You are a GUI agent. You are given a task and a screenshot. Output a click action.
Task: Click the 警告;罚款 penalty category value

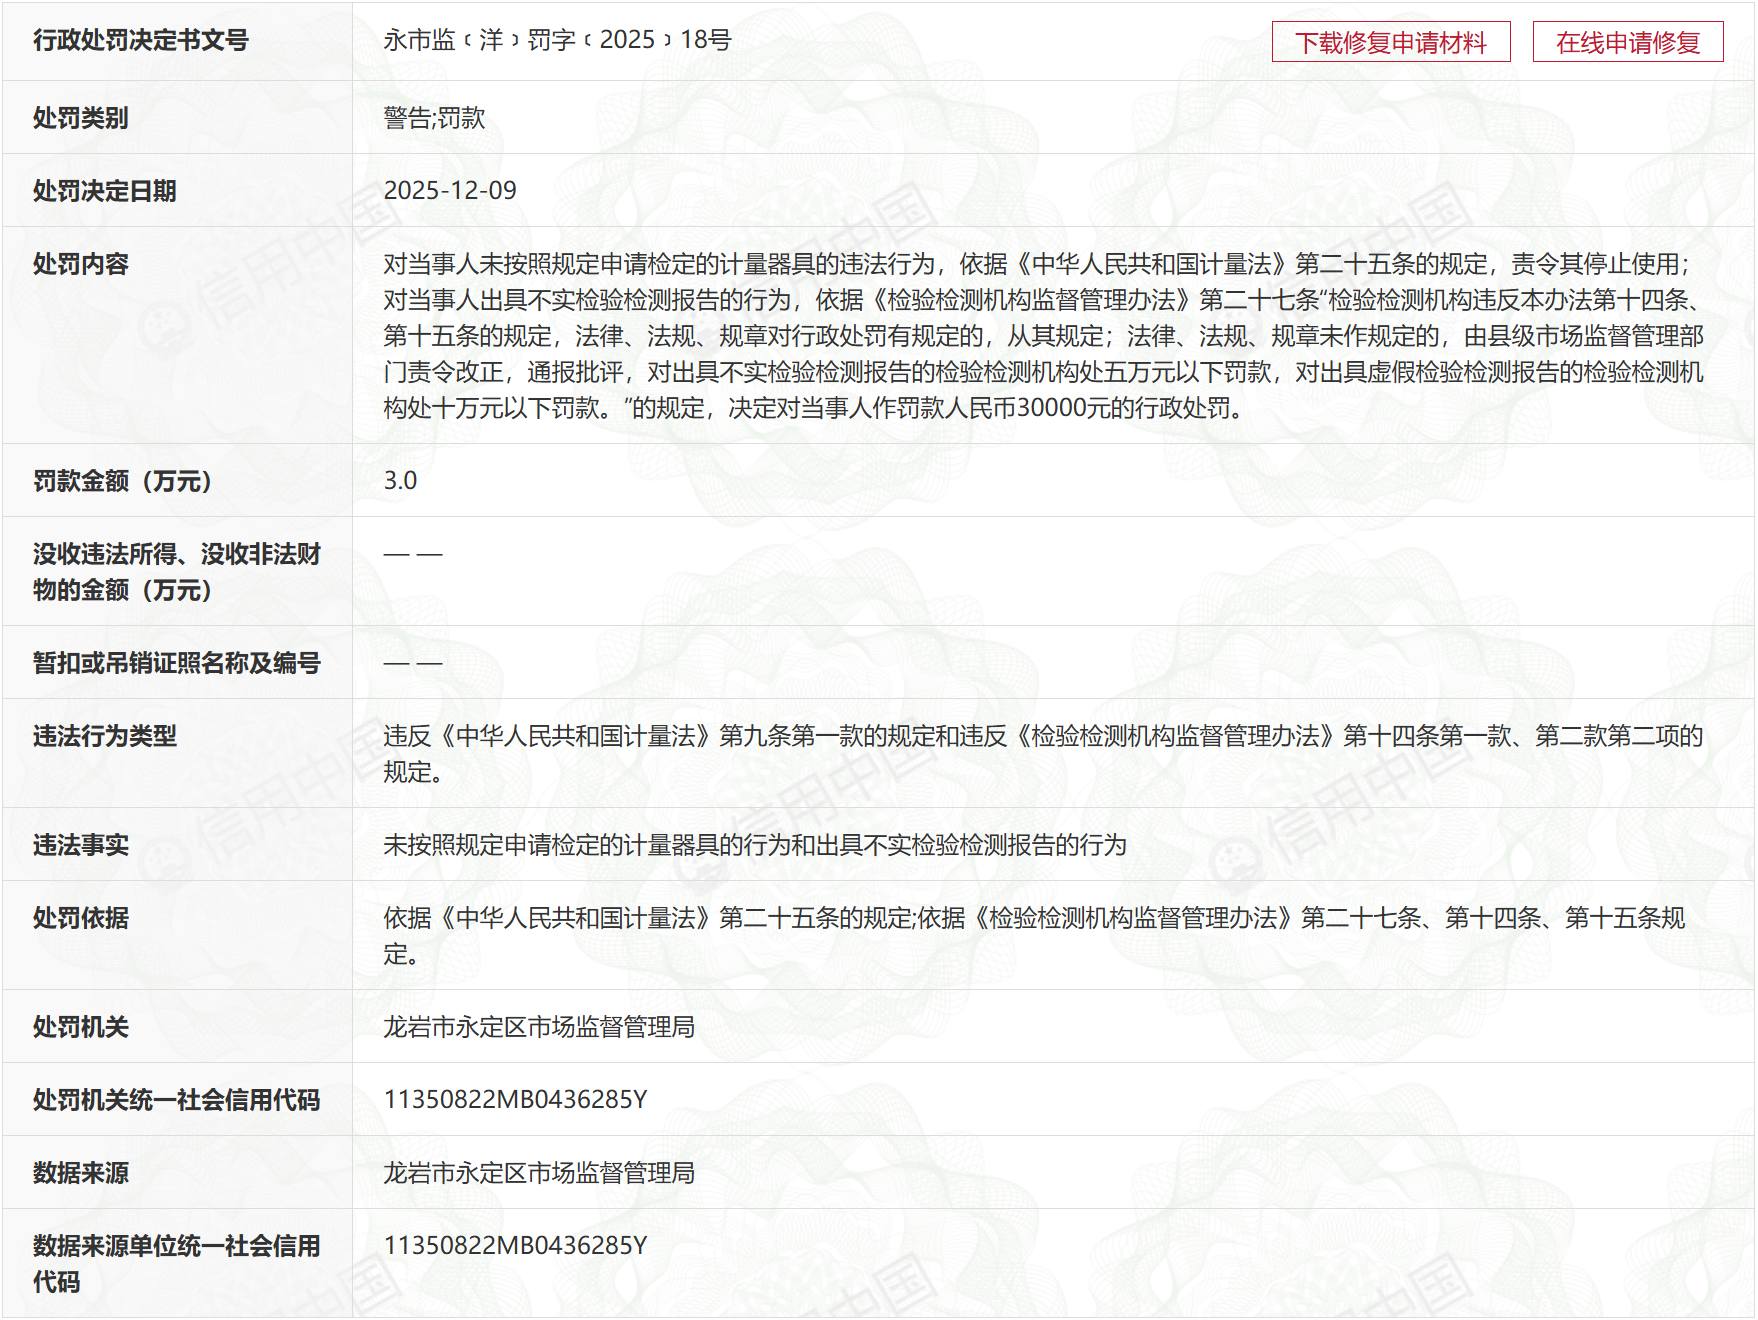[434, 118]
